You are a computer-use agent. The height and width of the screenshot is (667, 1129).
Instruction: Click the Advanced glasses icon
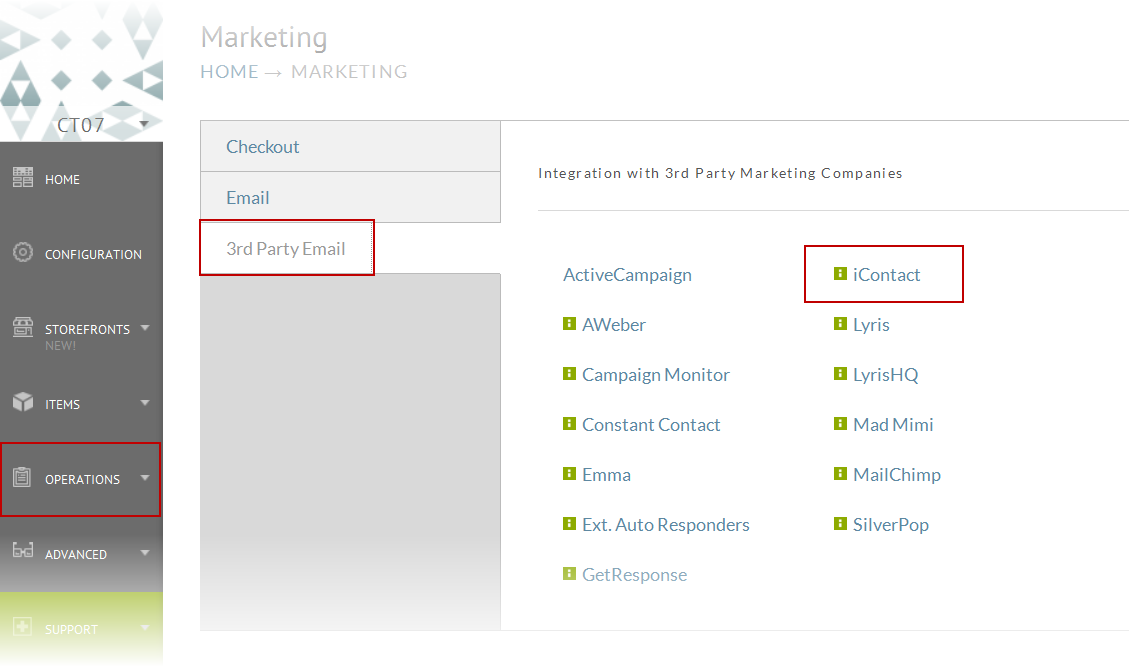pyautogui.click(x=23, y=551)
